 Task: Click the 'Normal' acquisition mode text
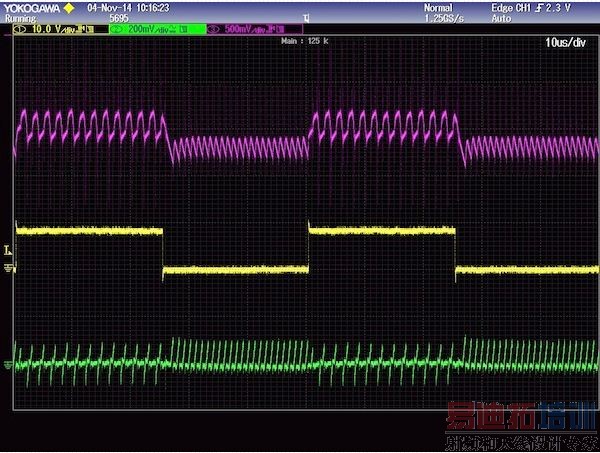click(438, 8)
